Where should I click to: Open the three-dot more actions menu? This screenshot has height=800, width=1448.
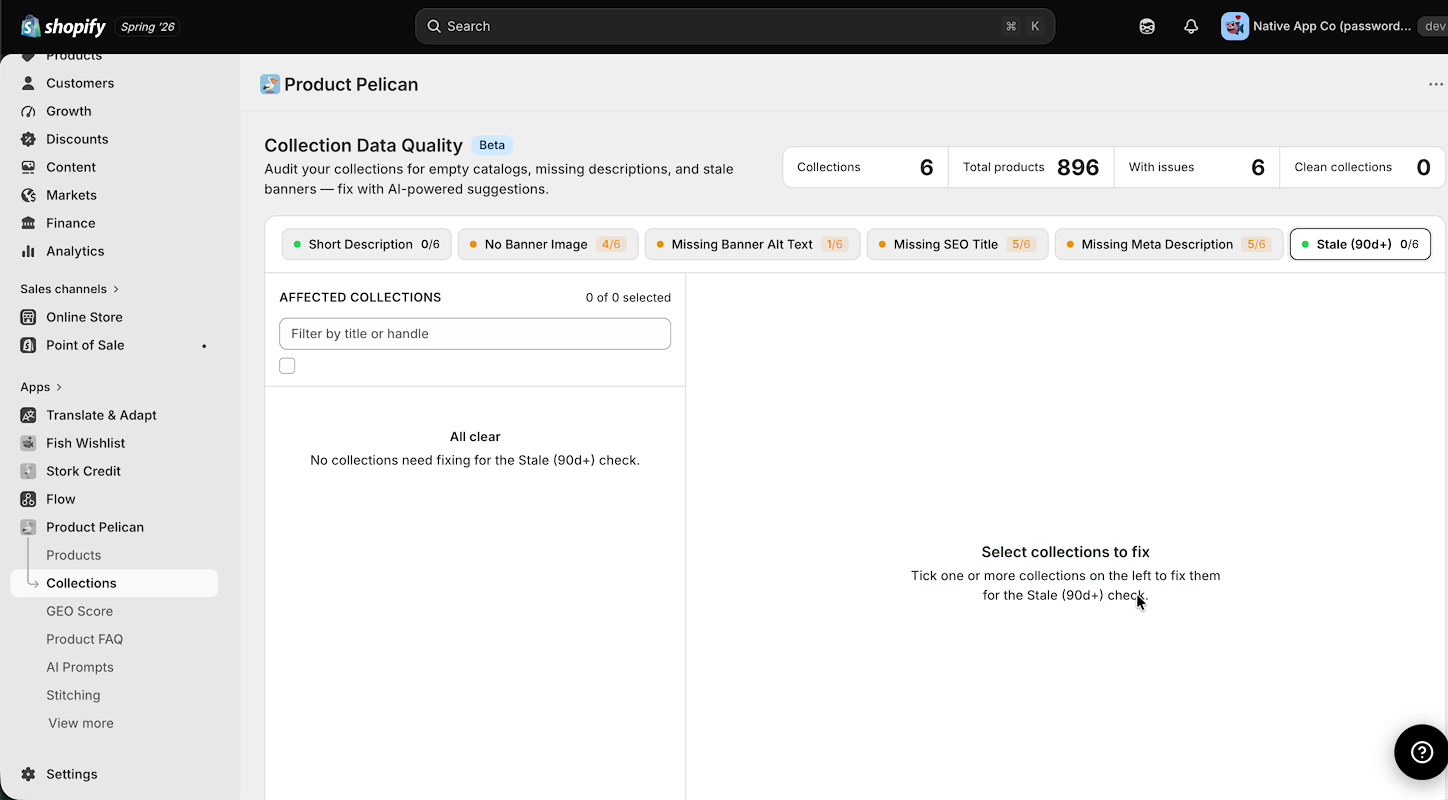point(1435,84)
